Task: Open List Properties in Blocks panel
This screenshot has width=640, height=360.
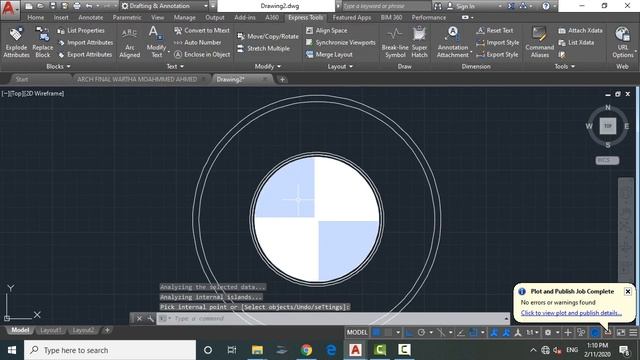Action: coord(81,31)
